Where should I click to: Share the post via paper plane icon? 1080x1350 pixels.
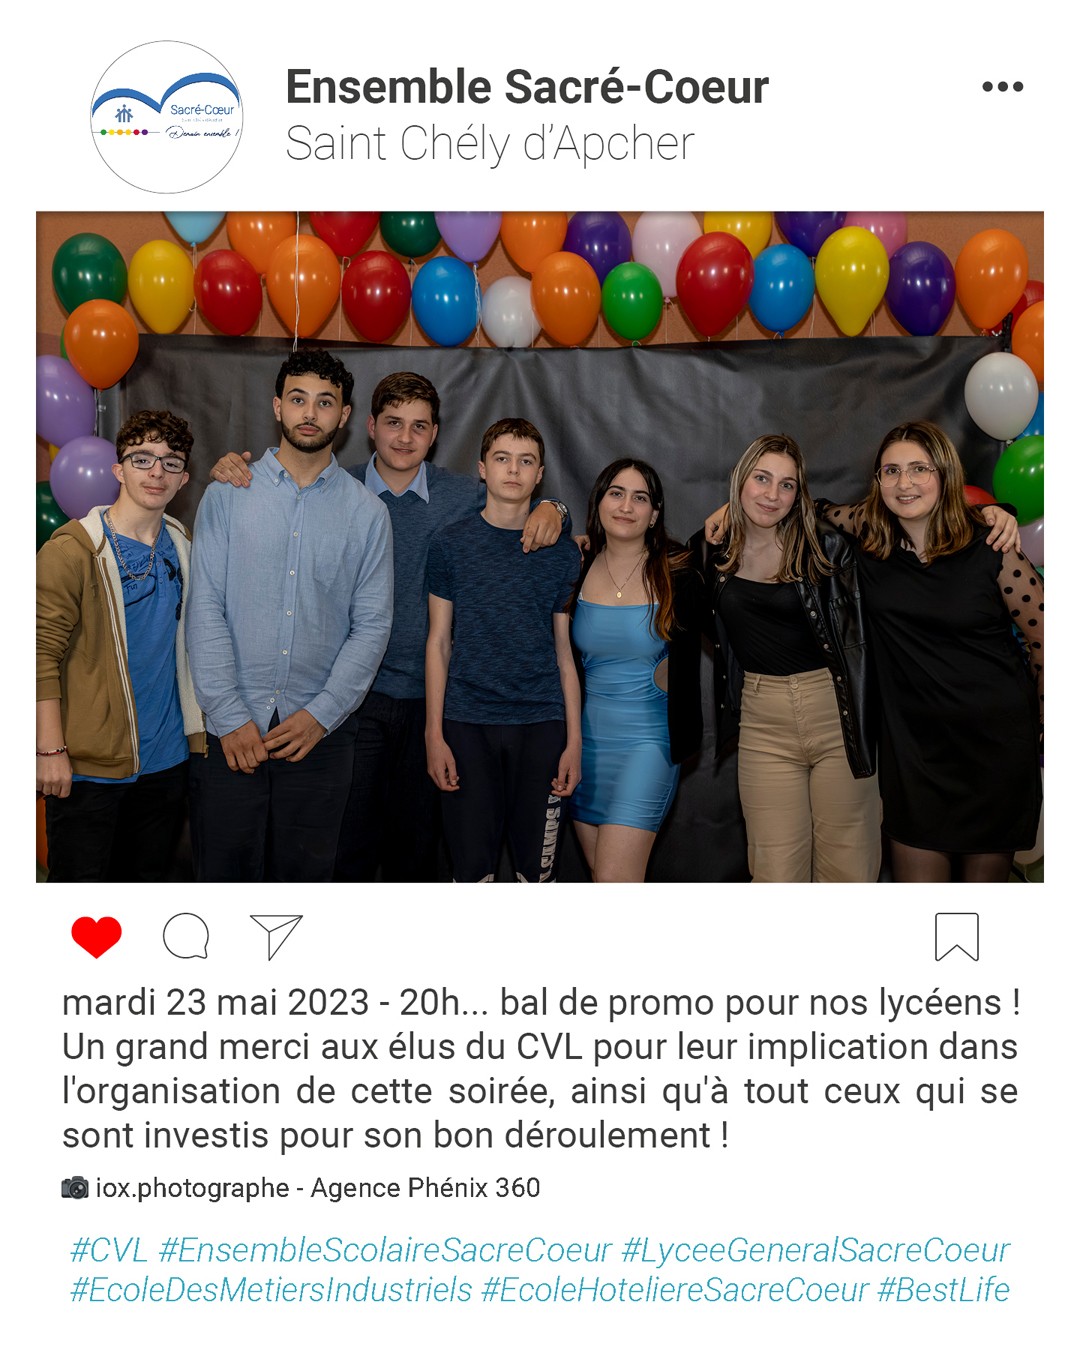coord(276,937)
